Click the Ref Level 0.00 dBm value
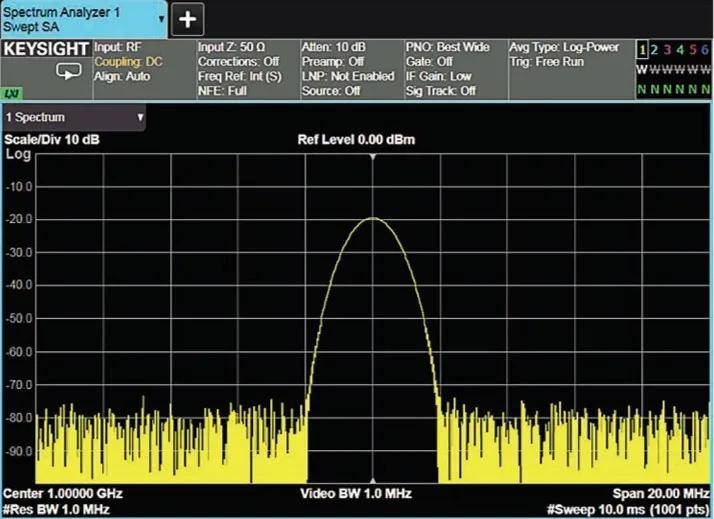The width and height of the screenshot is (714, 519). point(356,140)
